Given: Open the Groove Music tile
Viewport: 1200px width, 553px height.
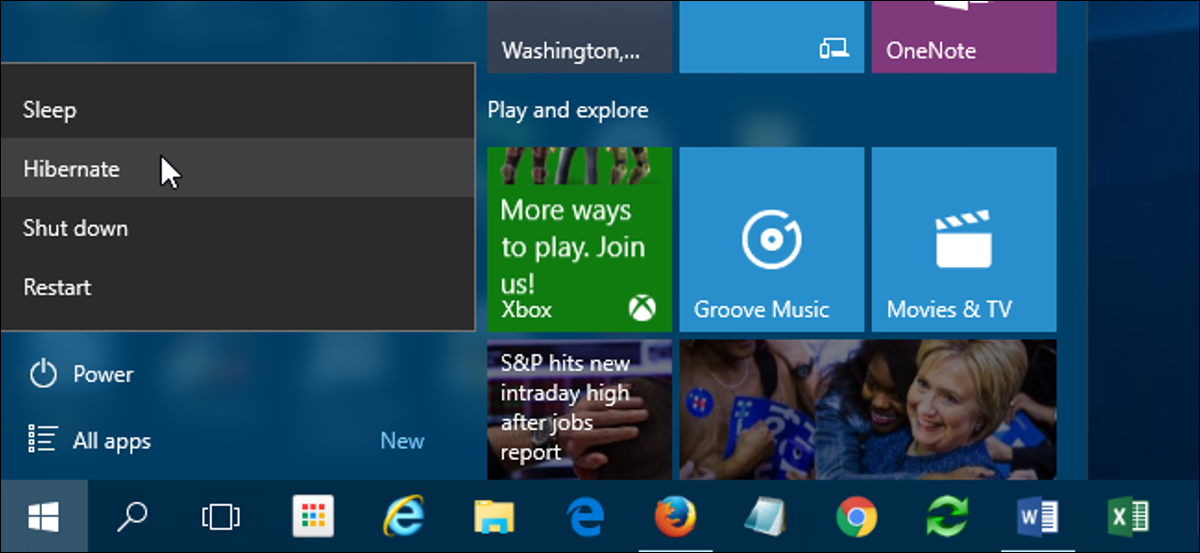Looking at the screenshot, I should 771,239.
